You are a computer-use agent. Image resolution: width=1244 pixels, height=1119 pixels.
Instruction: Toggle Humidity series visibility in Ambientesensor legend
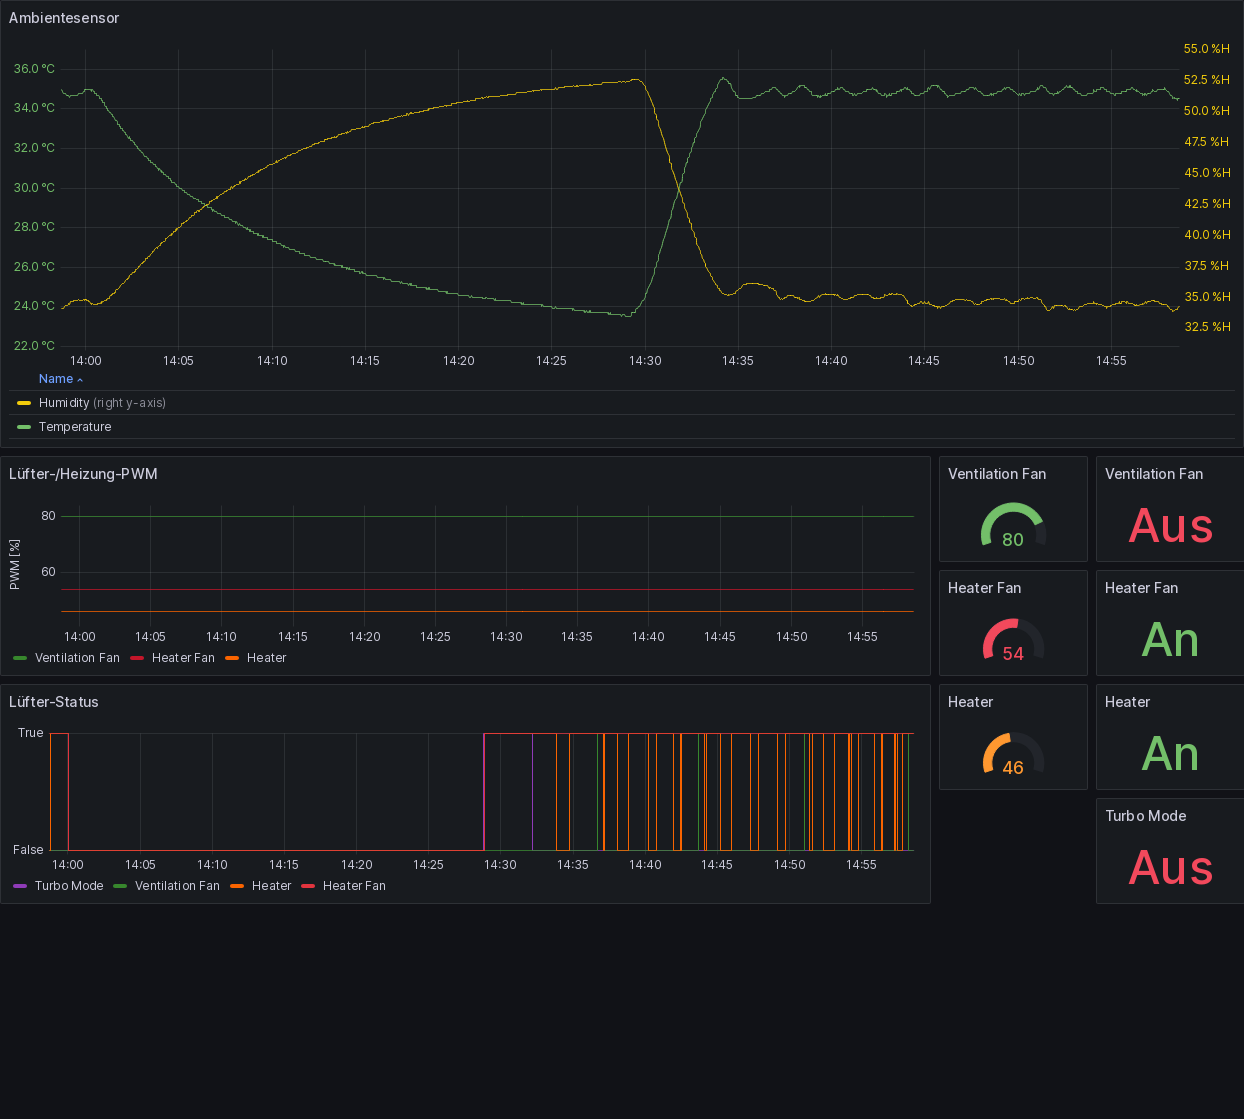64,403
